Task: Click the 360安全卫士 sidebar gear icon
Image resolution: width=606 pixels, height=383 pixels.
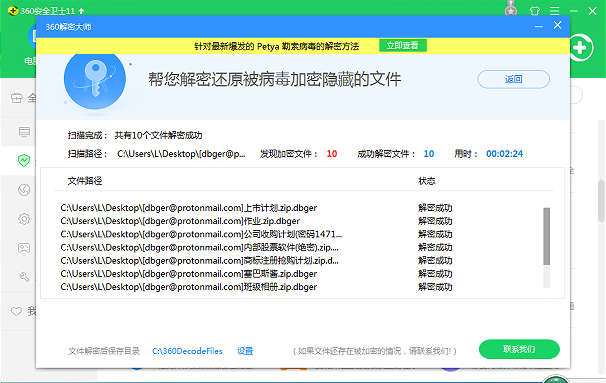Action: 24,219
